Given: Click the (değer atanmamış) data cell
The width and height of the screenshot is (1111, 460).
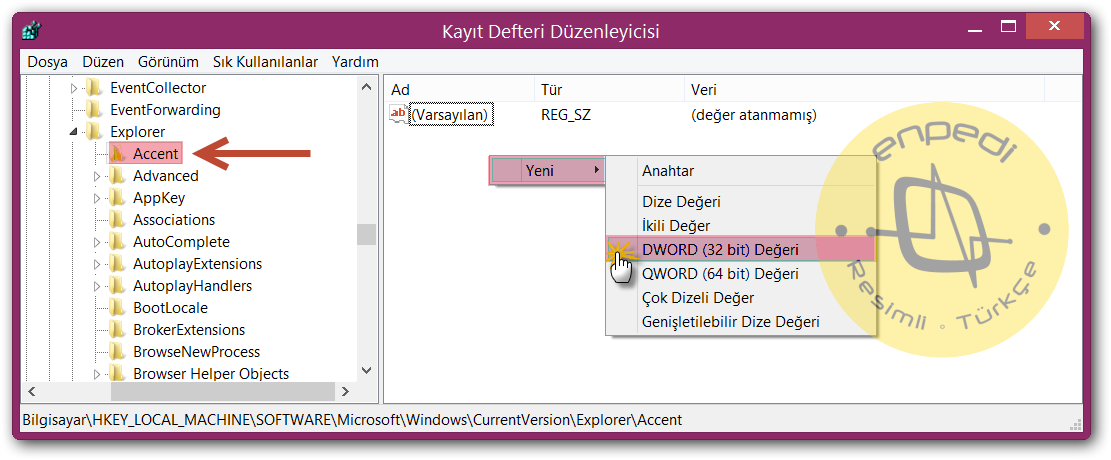Looking at the screenshot, I should click(x=754, y=114).
